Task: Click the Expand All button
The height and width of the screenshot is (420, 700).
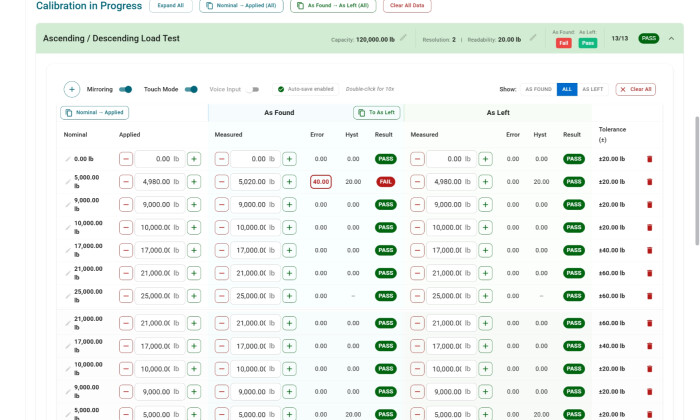Action: pos(171,6)
